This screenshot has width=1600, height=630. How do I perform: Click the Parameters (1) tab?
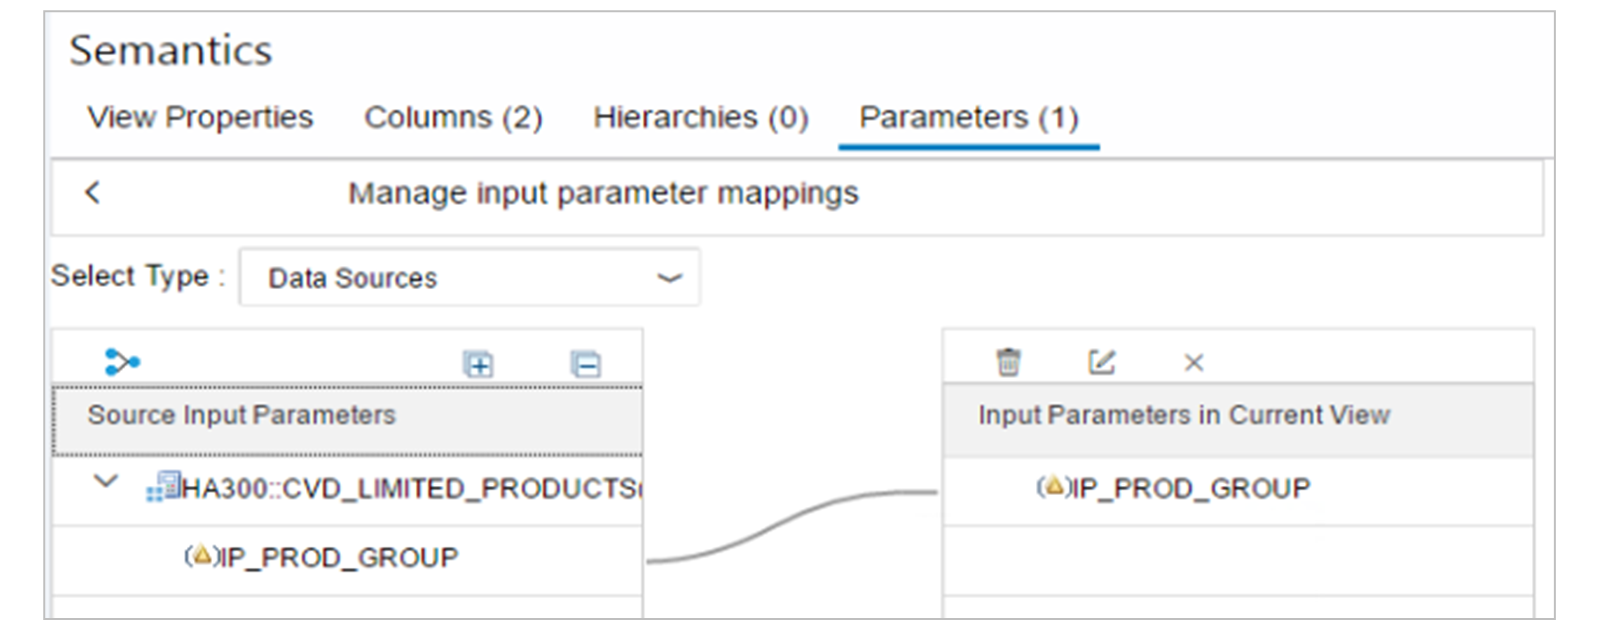tap(968, 118)
